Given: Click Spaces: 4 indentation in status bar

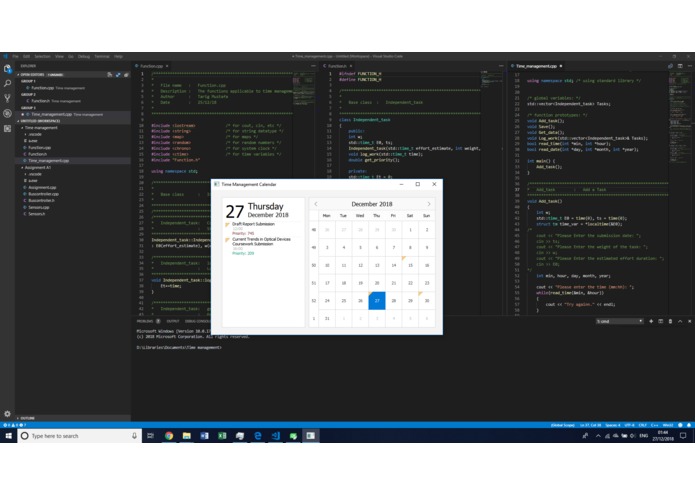Looking at the screenshot, I should point(613,425).
